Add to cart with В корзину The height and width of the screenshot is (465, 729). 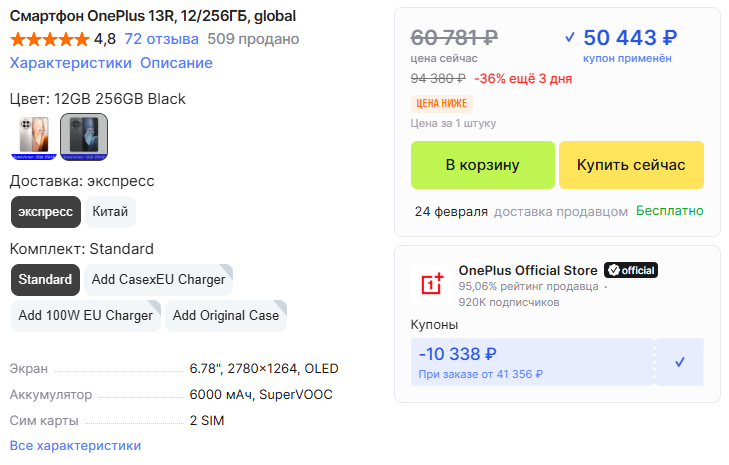(483, 165)
